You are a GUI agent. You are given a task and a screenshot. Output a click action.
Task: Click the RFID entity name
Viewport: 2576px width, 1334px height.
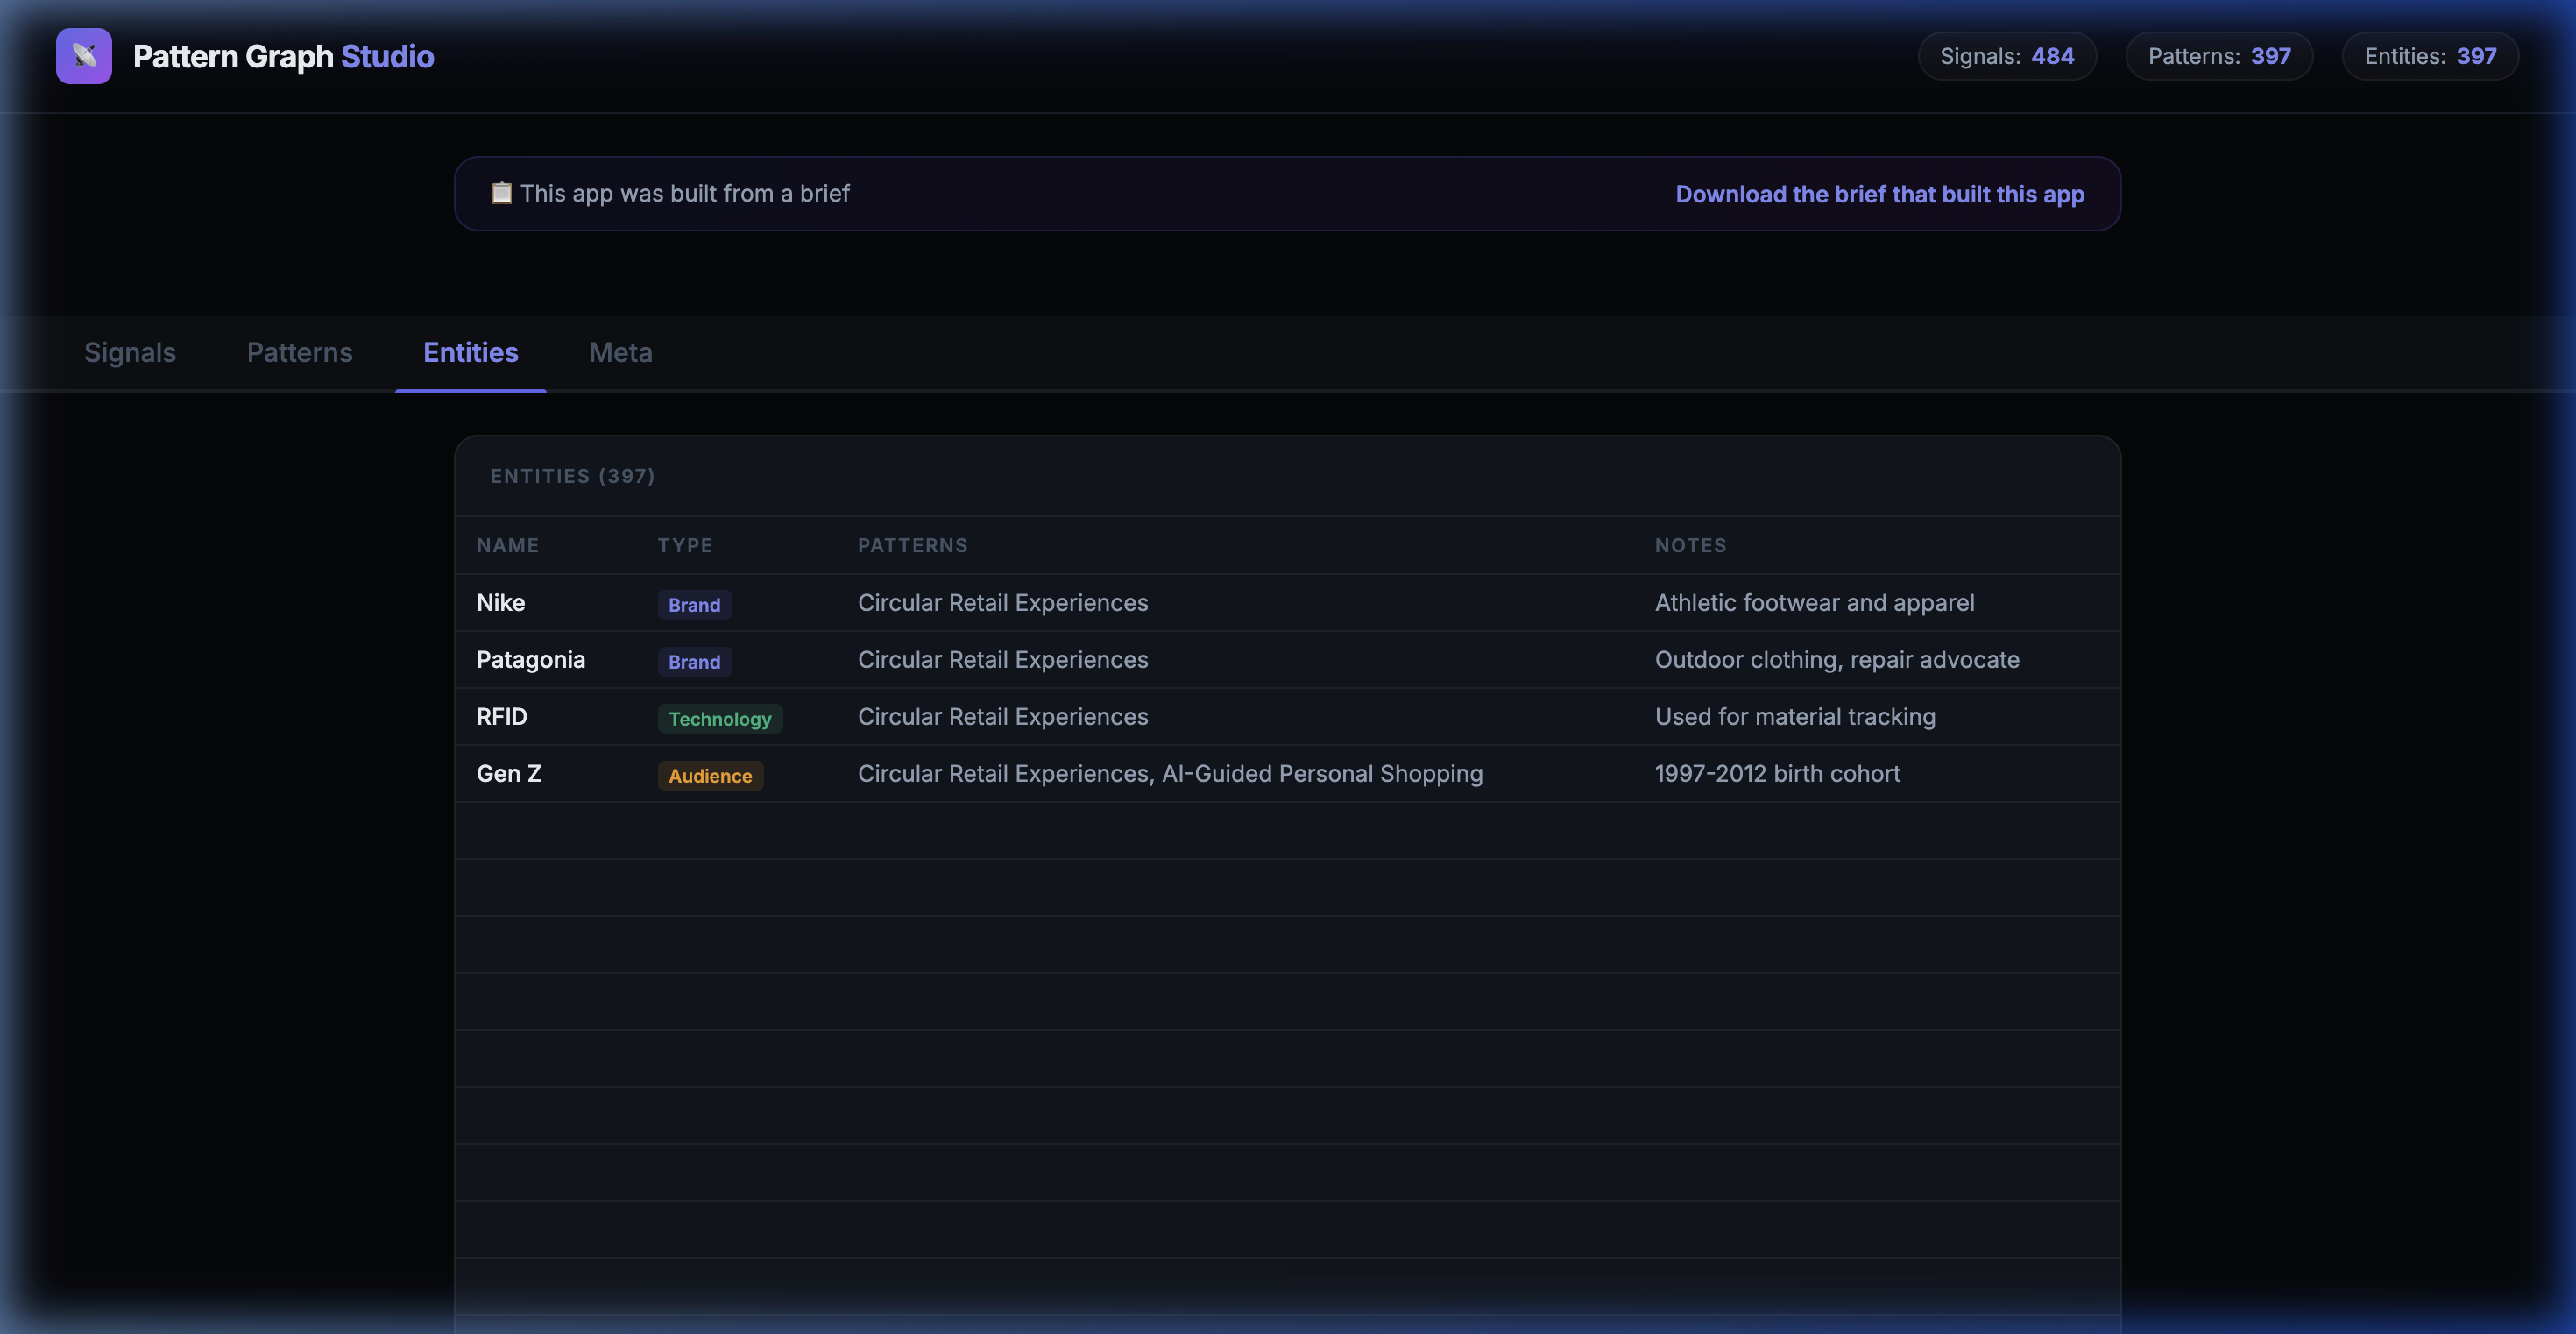tap(501, 717)
